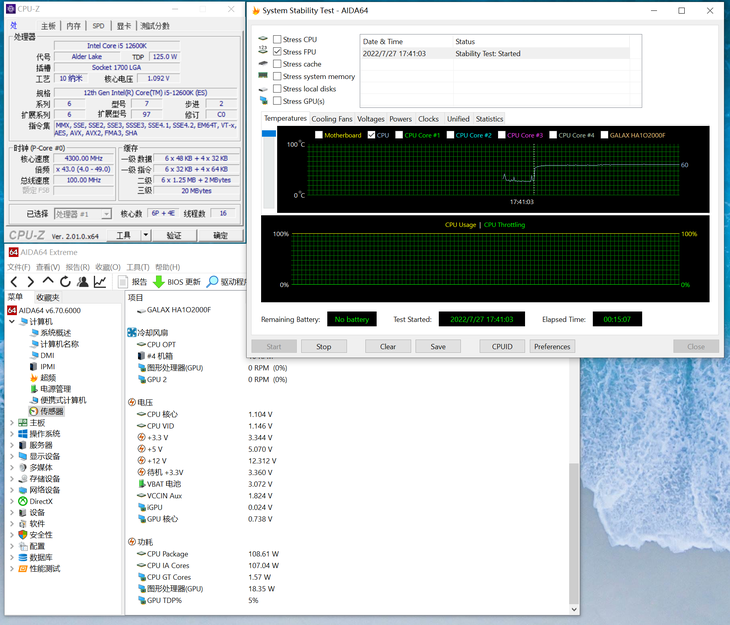
Task: Select 计算机名称 in the tree
Action: coord(54,344)
